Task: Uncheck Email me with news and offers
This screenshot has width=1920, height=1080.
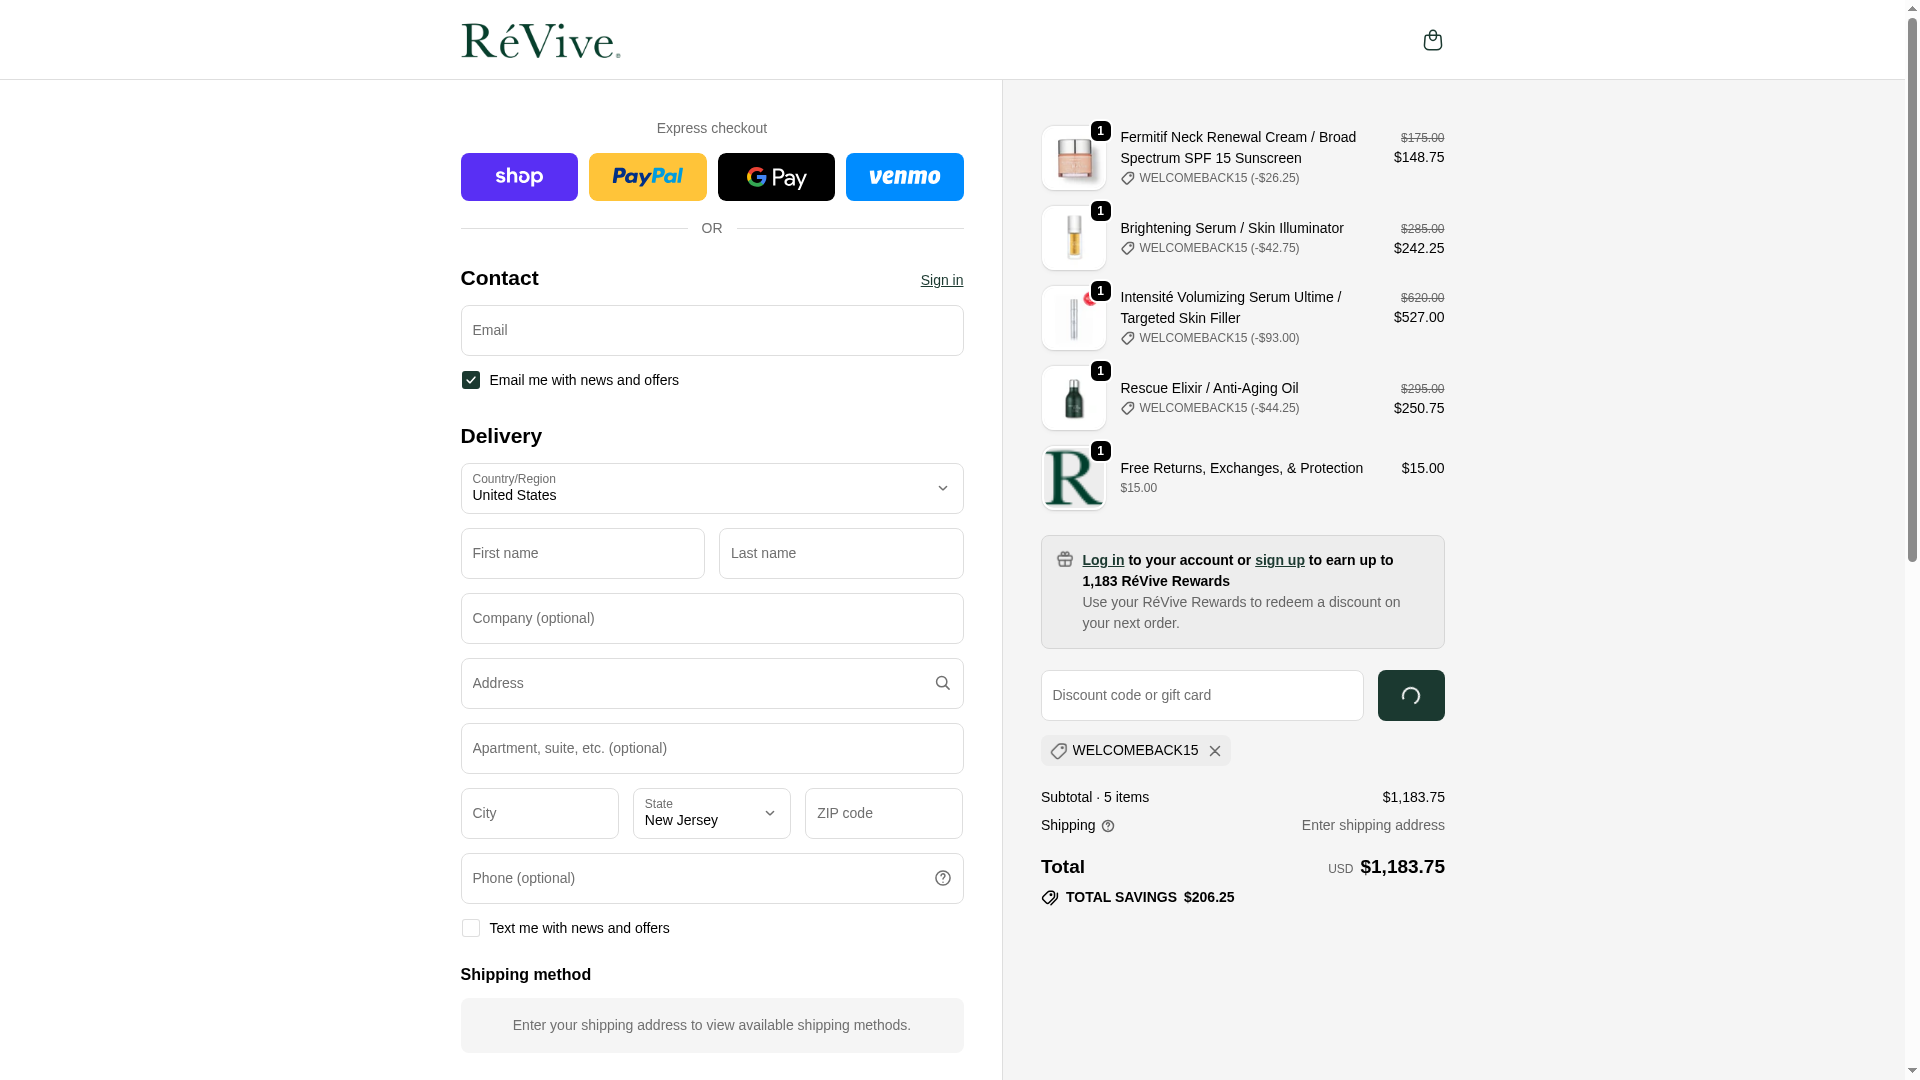Action: click(471, 380)
